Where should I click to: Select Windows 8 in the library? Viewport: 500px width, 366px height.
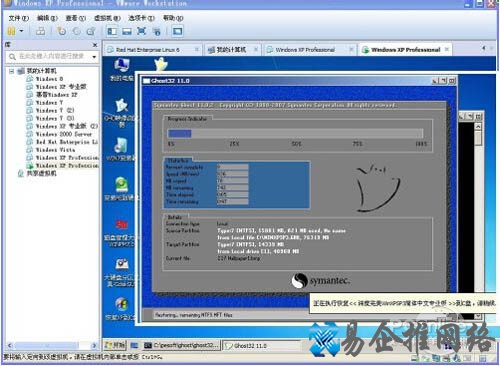coord(49,79)
